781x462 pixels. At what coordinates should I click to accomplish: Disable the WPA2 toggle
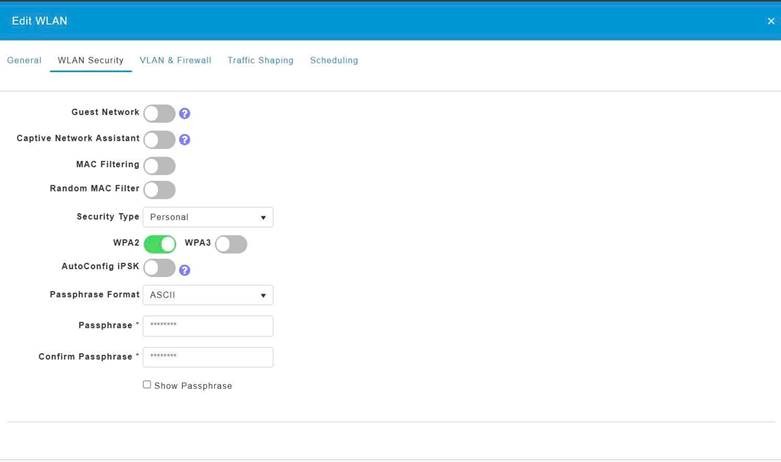coord(160,244)
